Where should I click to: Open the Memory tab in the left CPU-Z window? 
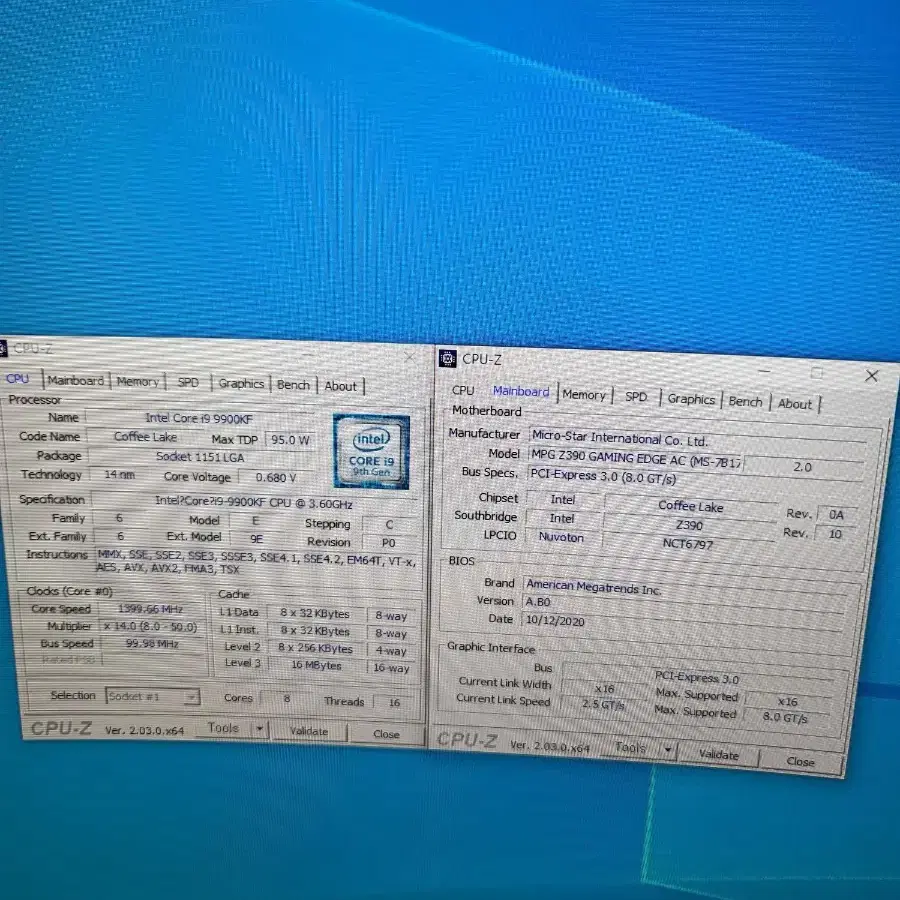[x=138, y=382]
